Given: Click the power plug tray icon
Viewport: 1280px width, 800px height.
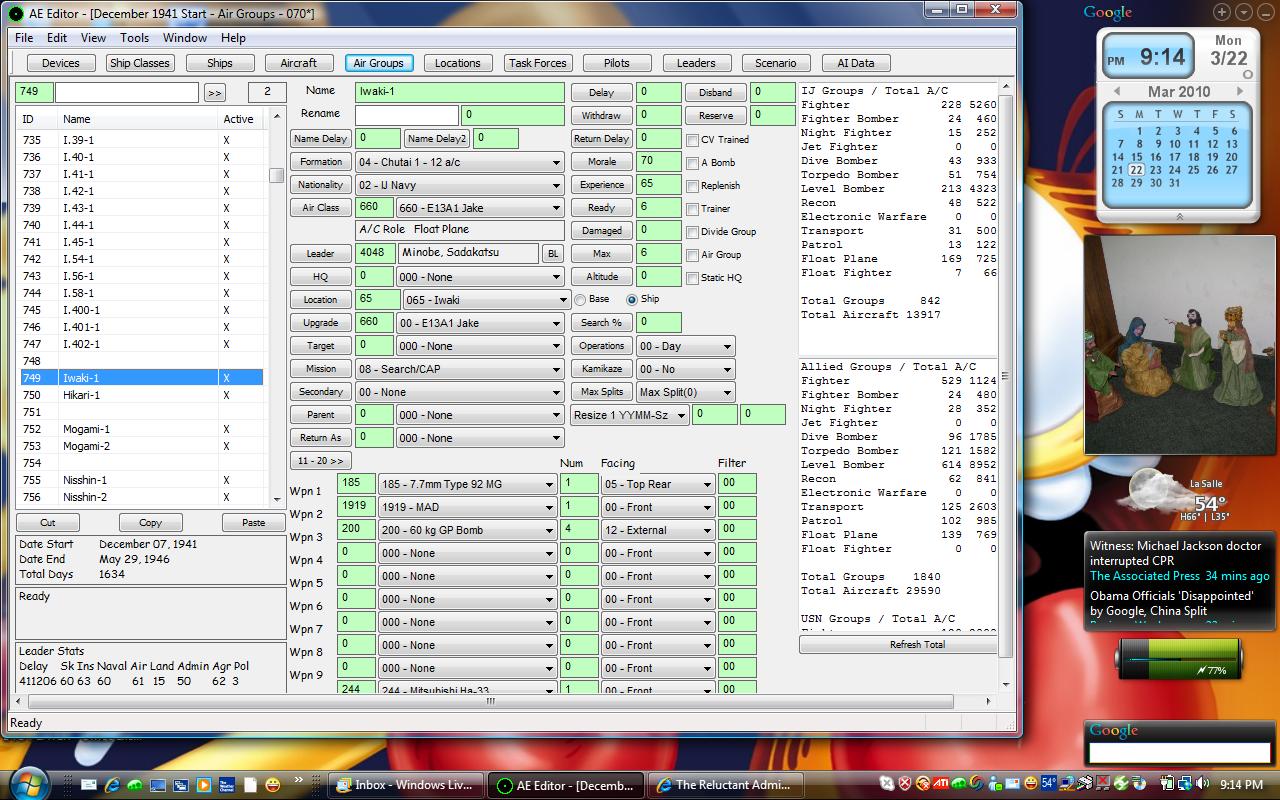Looking at the screenshot, I should [x=1167, y=783].
